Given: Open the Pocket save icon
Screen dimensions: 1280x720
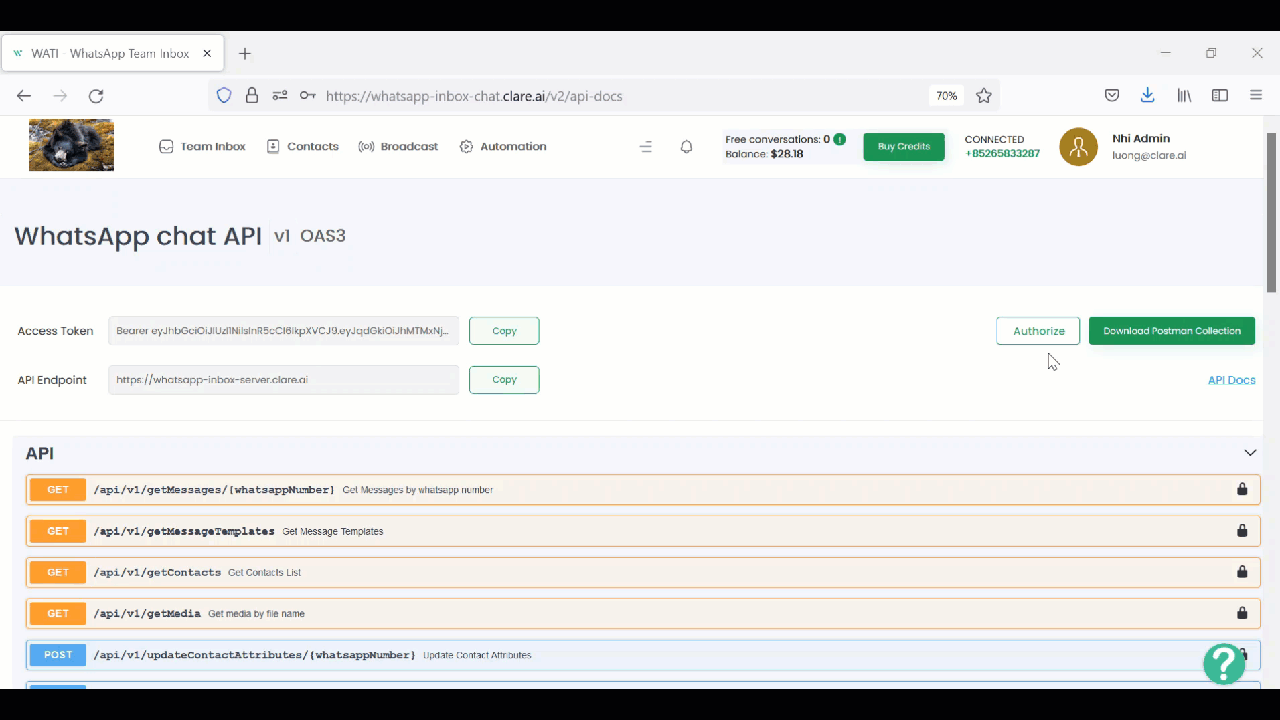Looking at the screenshot, I should click(1112, 96).
